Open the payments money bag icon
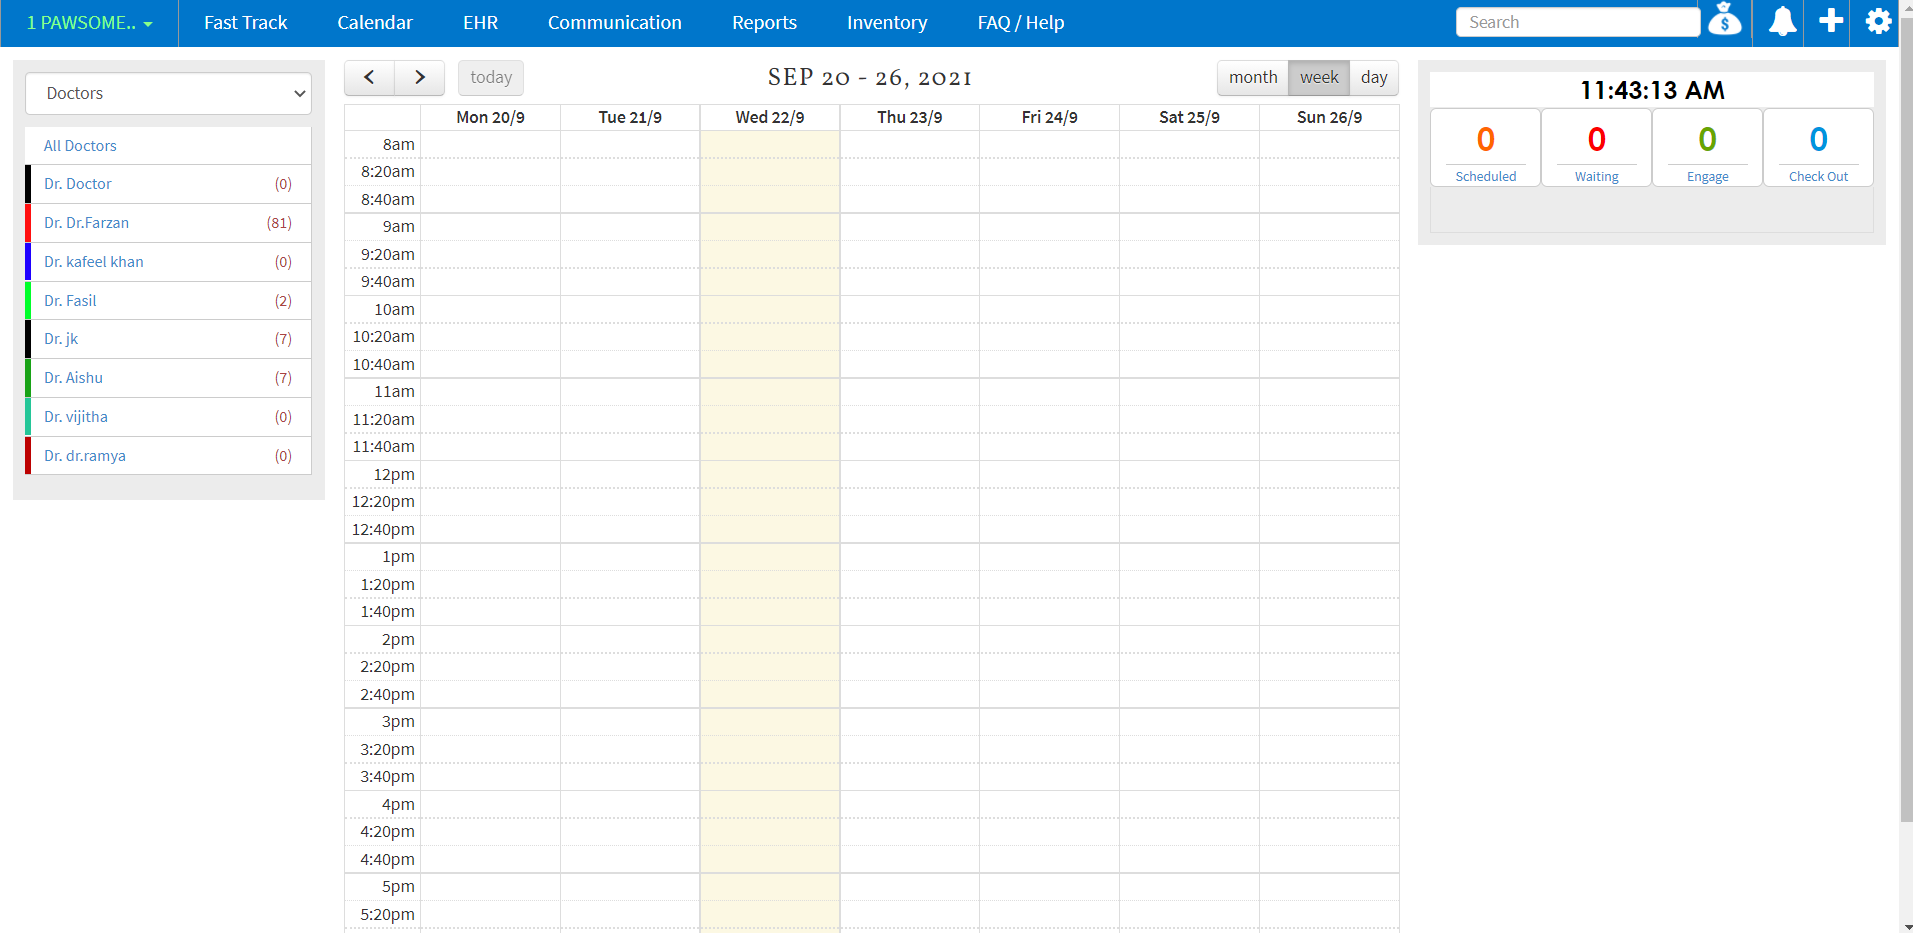The height and width of the screenshot is (933, 1913). coord(1725,20)
